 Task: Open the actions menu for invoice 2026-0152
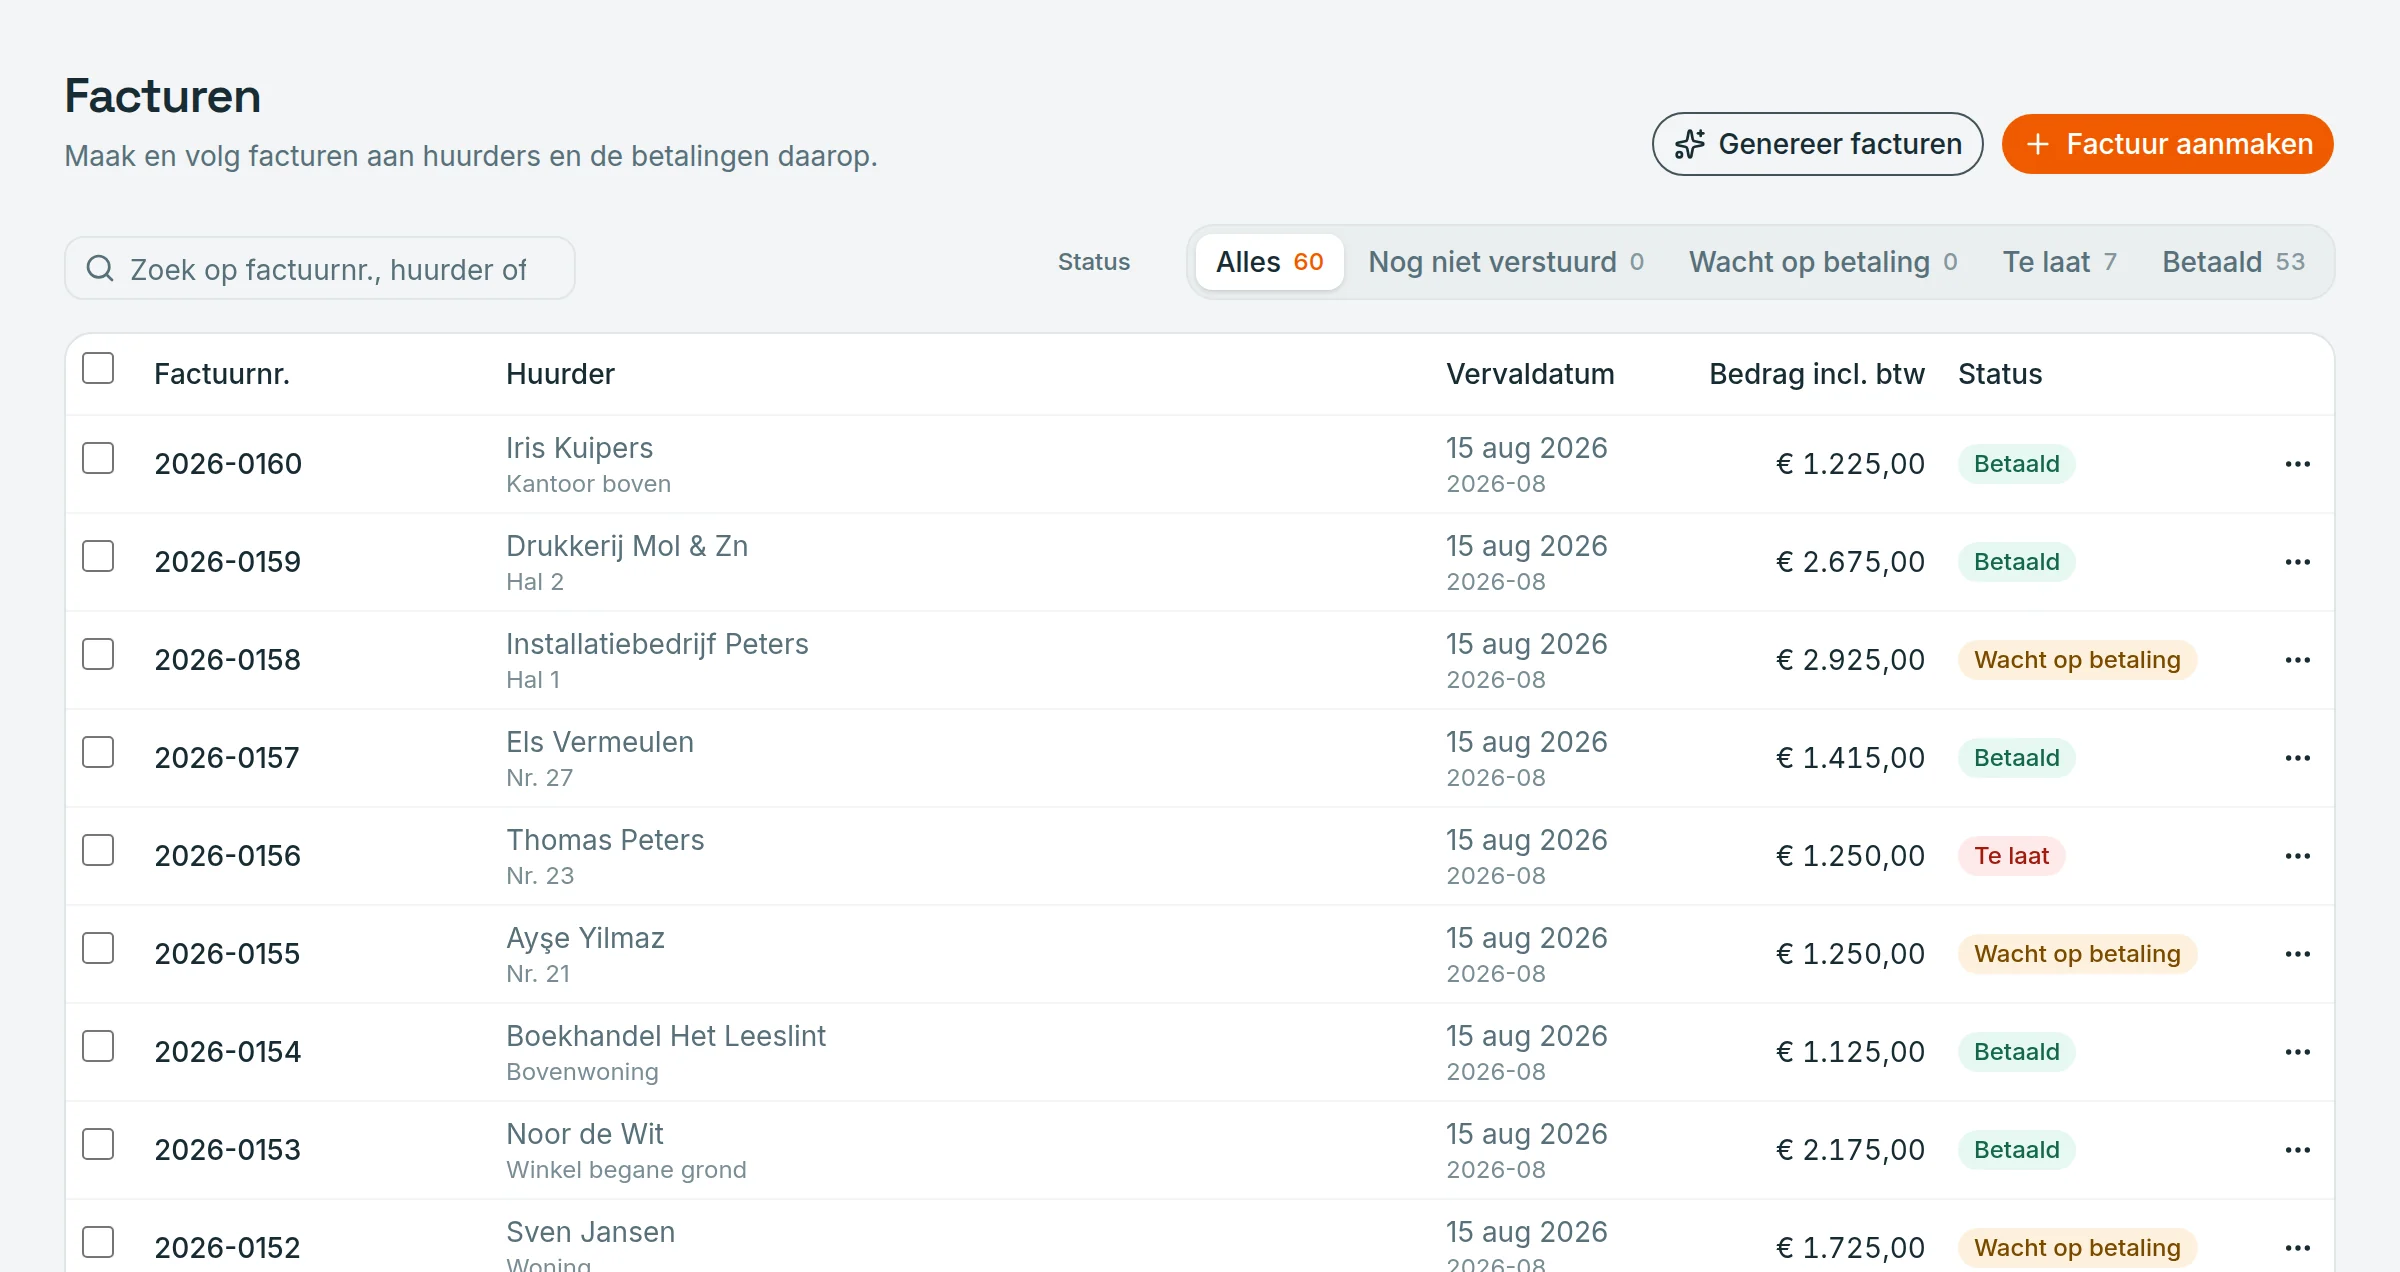tap(2297, 1248)
